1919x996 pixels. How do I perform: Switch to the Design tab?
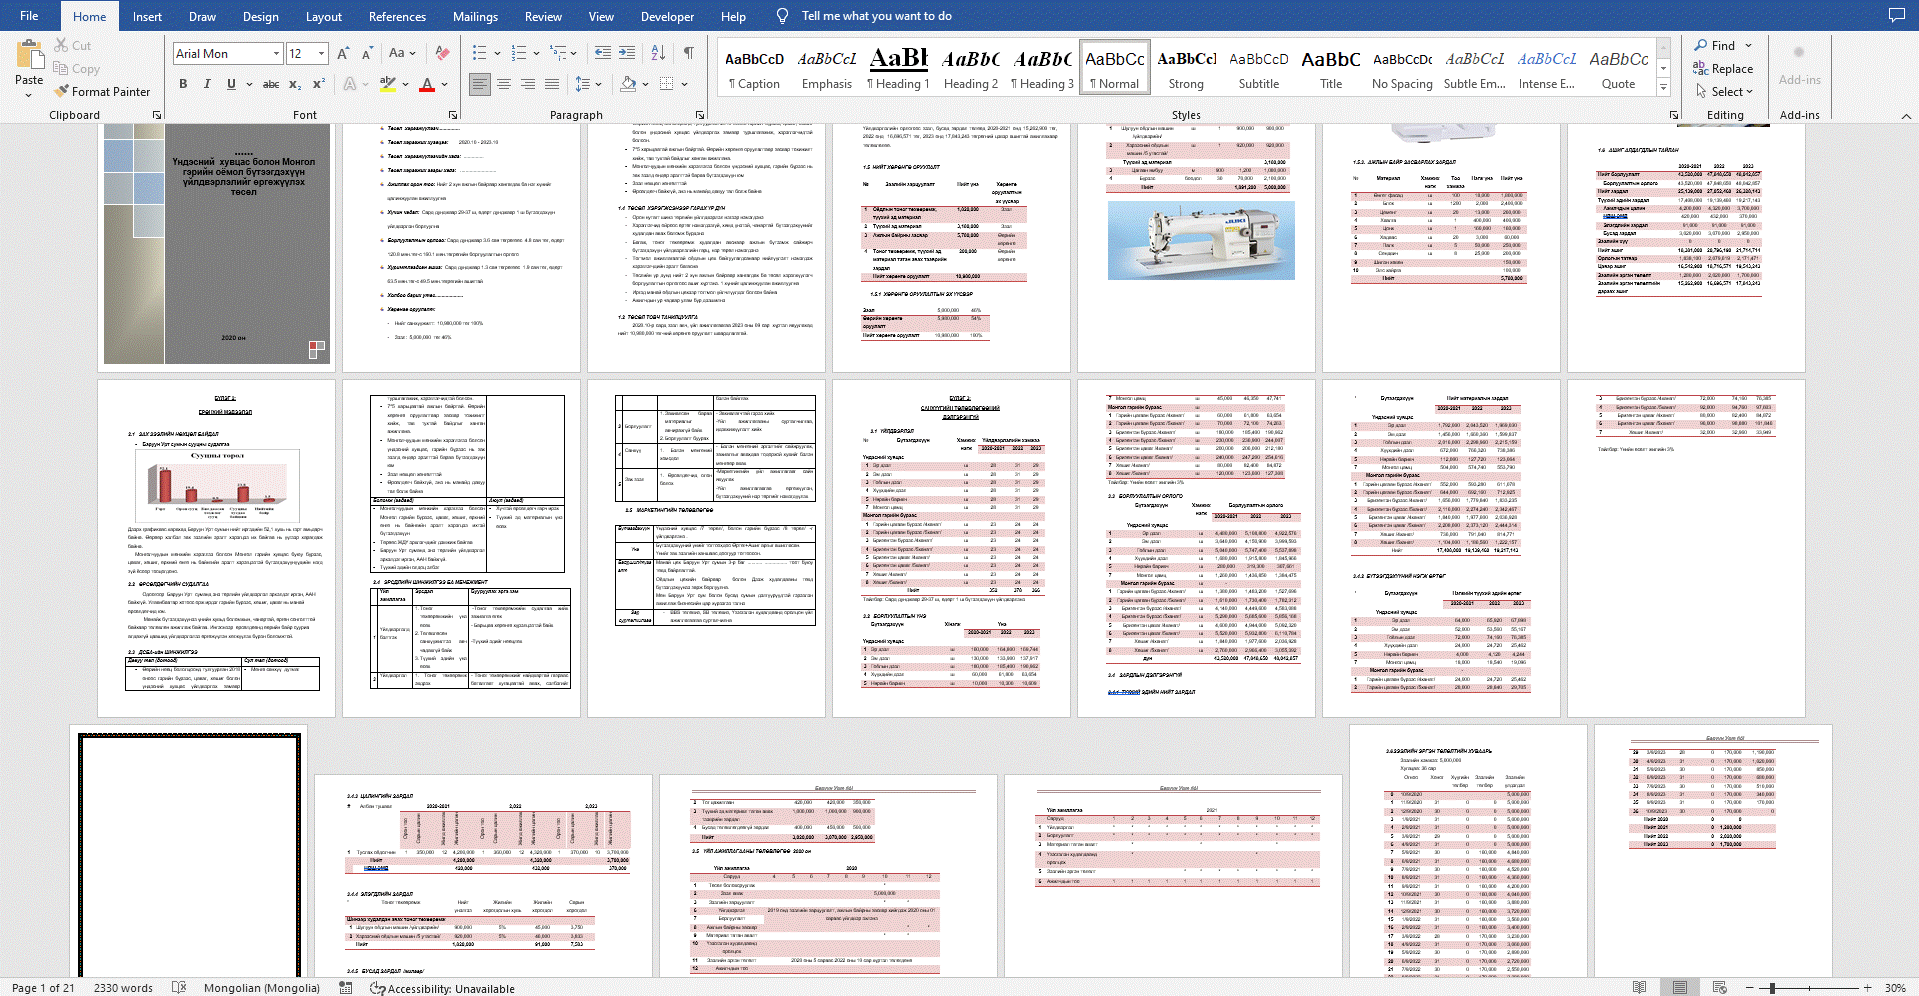point(261,16)
